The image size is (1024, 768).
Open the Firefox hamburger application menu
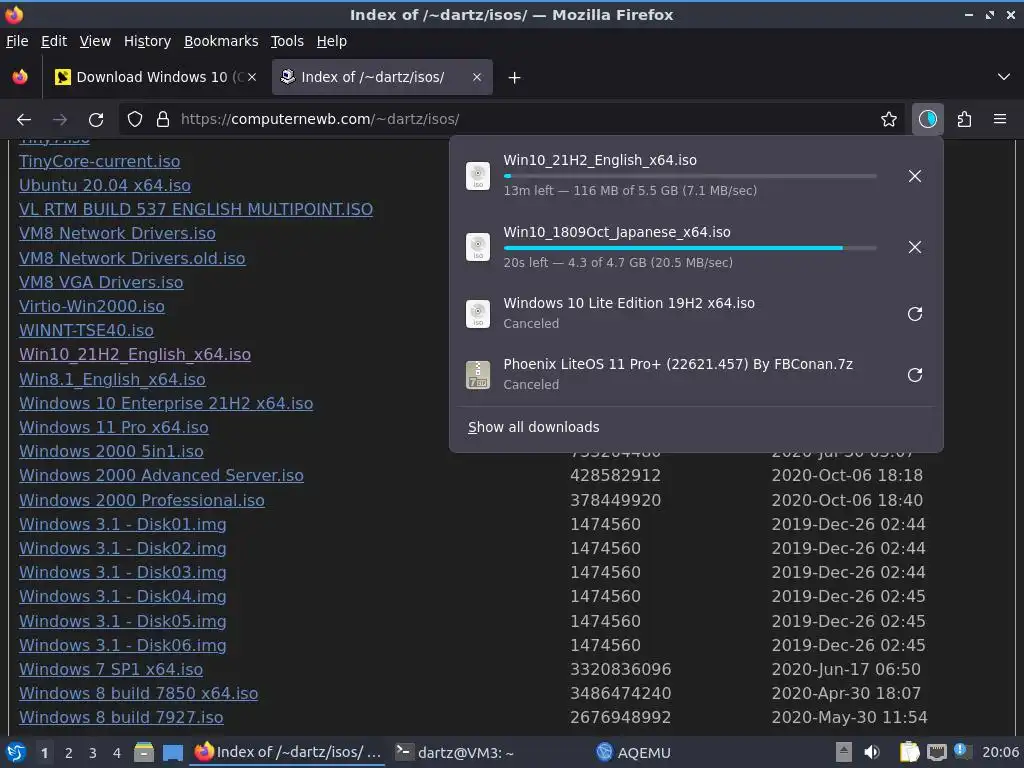click(1000, 120)
